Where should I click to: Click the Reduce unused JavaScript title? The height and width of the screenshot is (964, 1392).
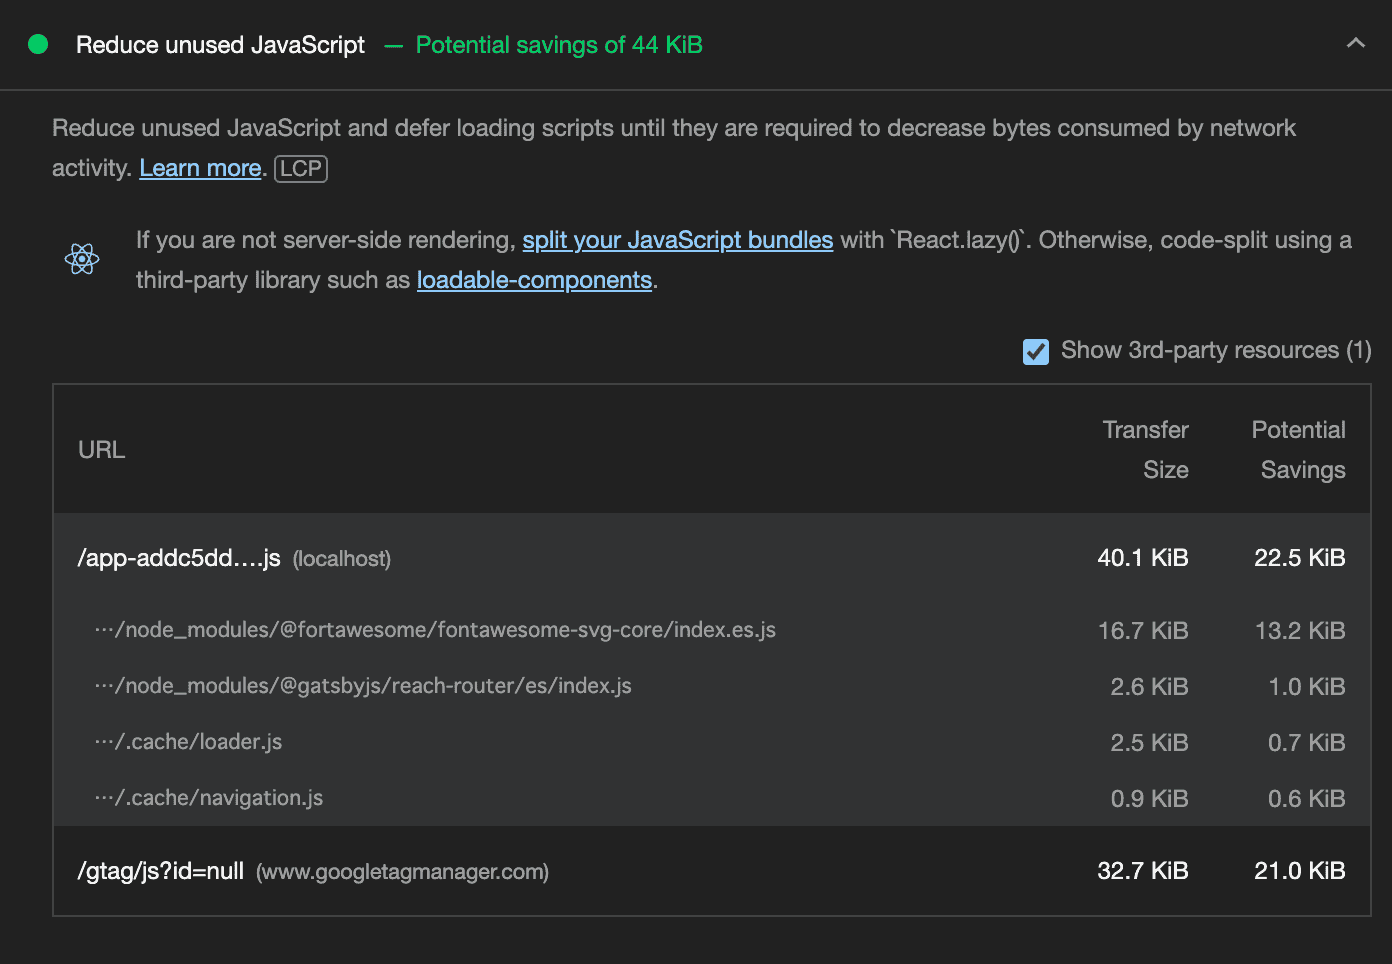(220, 45)
